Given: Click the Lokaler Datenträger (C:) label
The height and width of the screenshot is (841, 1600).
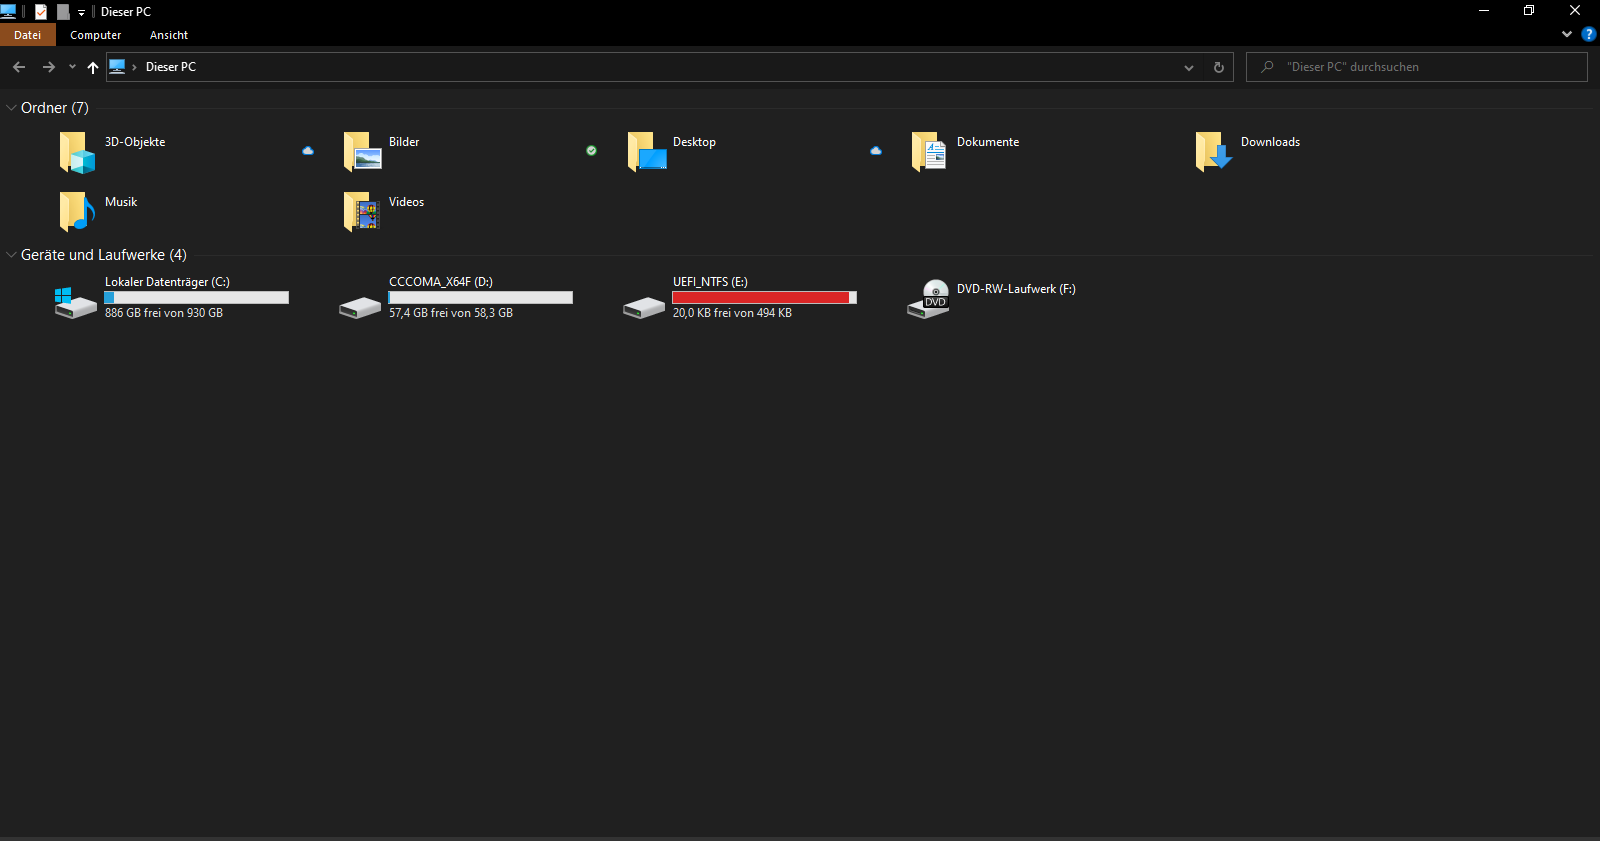Looking at the screenshot, I should coord(167,282).
